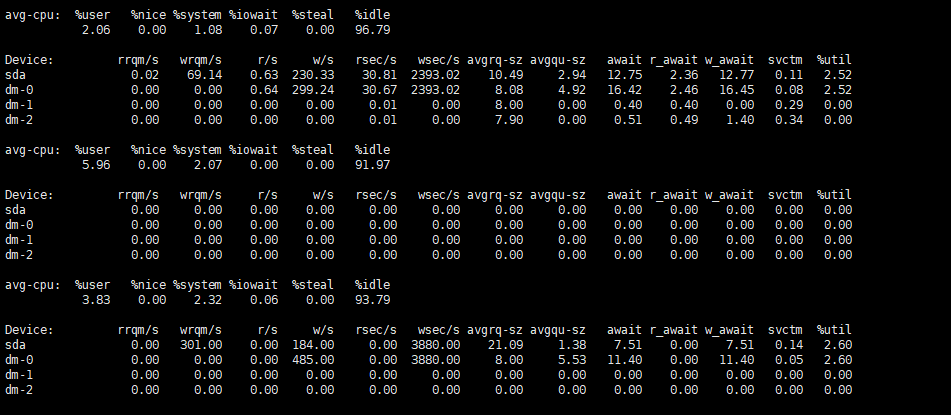Select sda wrqm/s value 301.00
The height and width of the screenshot is (415, 951).
point(201,345)
